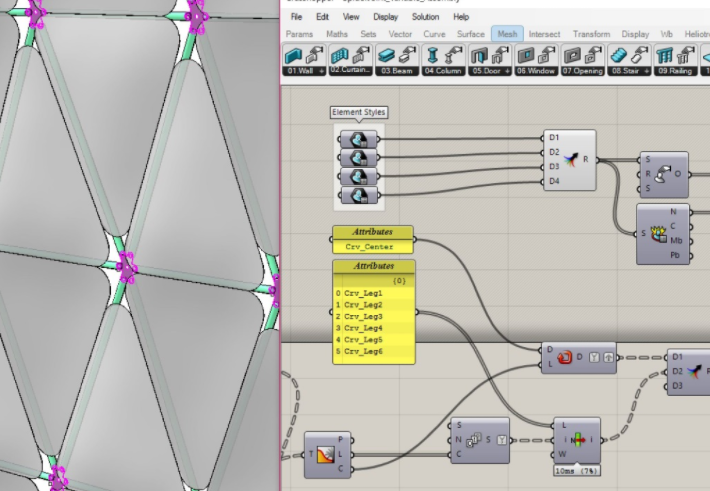Image resolution: width=710 pixels, height=491 pixels.
Task: Select the second Element Styles parameter node
Action: (359, 158)
